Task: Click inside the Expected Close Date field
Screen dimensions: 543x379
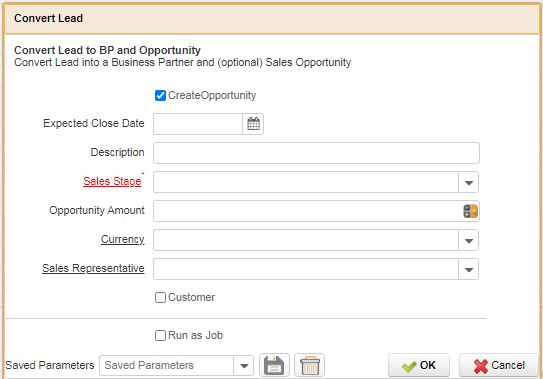Action: [198, 124]
